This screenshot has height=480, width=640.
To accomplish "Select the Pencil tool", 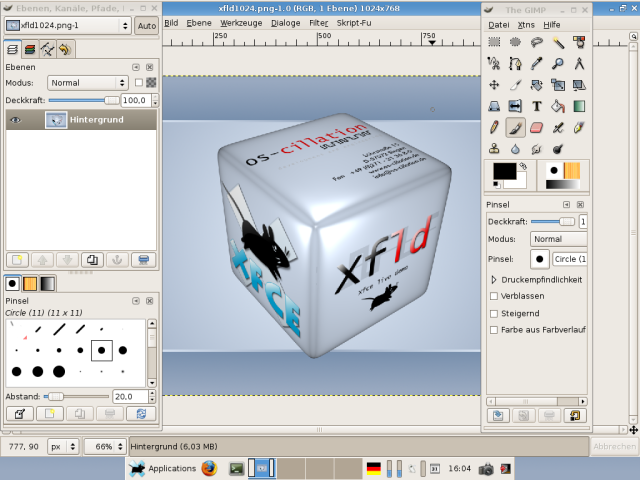I will click(494, 128).
